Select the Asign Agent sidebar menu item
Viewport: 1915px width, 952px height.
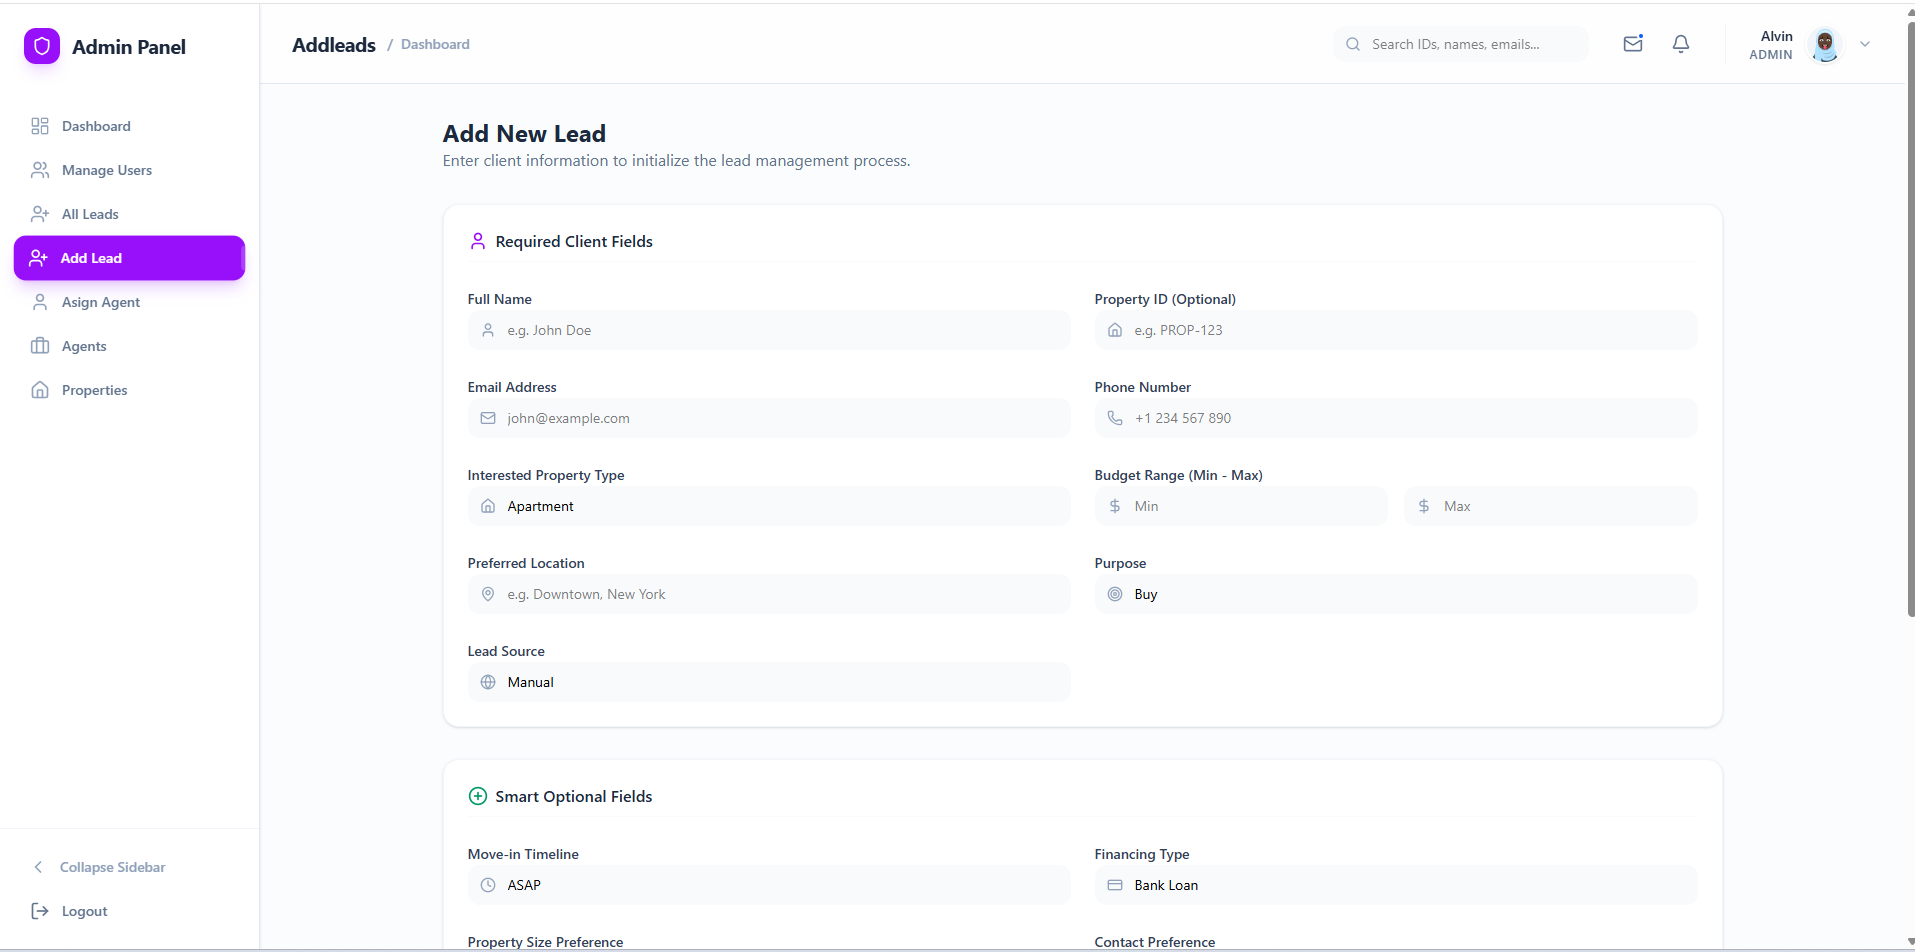(x=101, y=302)
